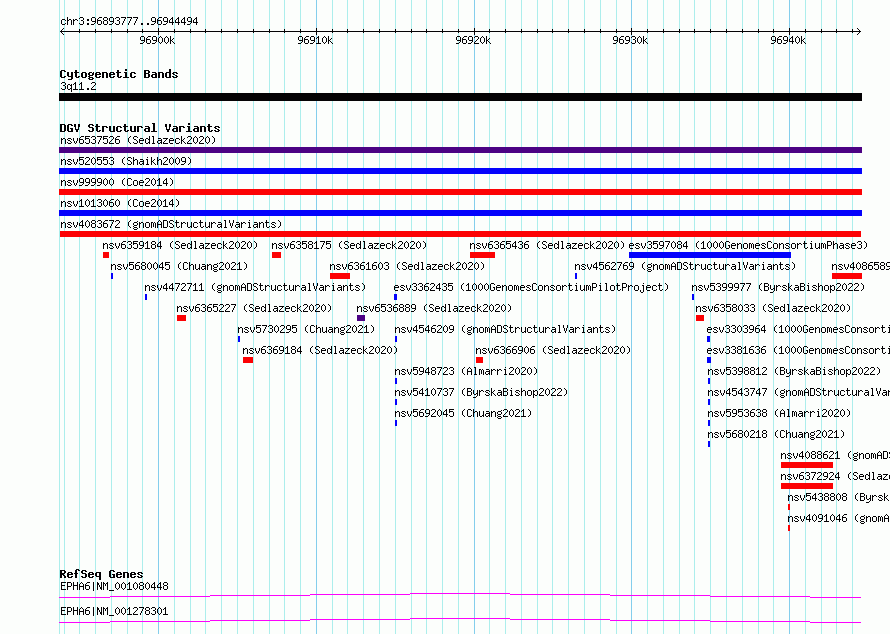Open EPHA6|NM_001278301 gene label

pos(114,611)
